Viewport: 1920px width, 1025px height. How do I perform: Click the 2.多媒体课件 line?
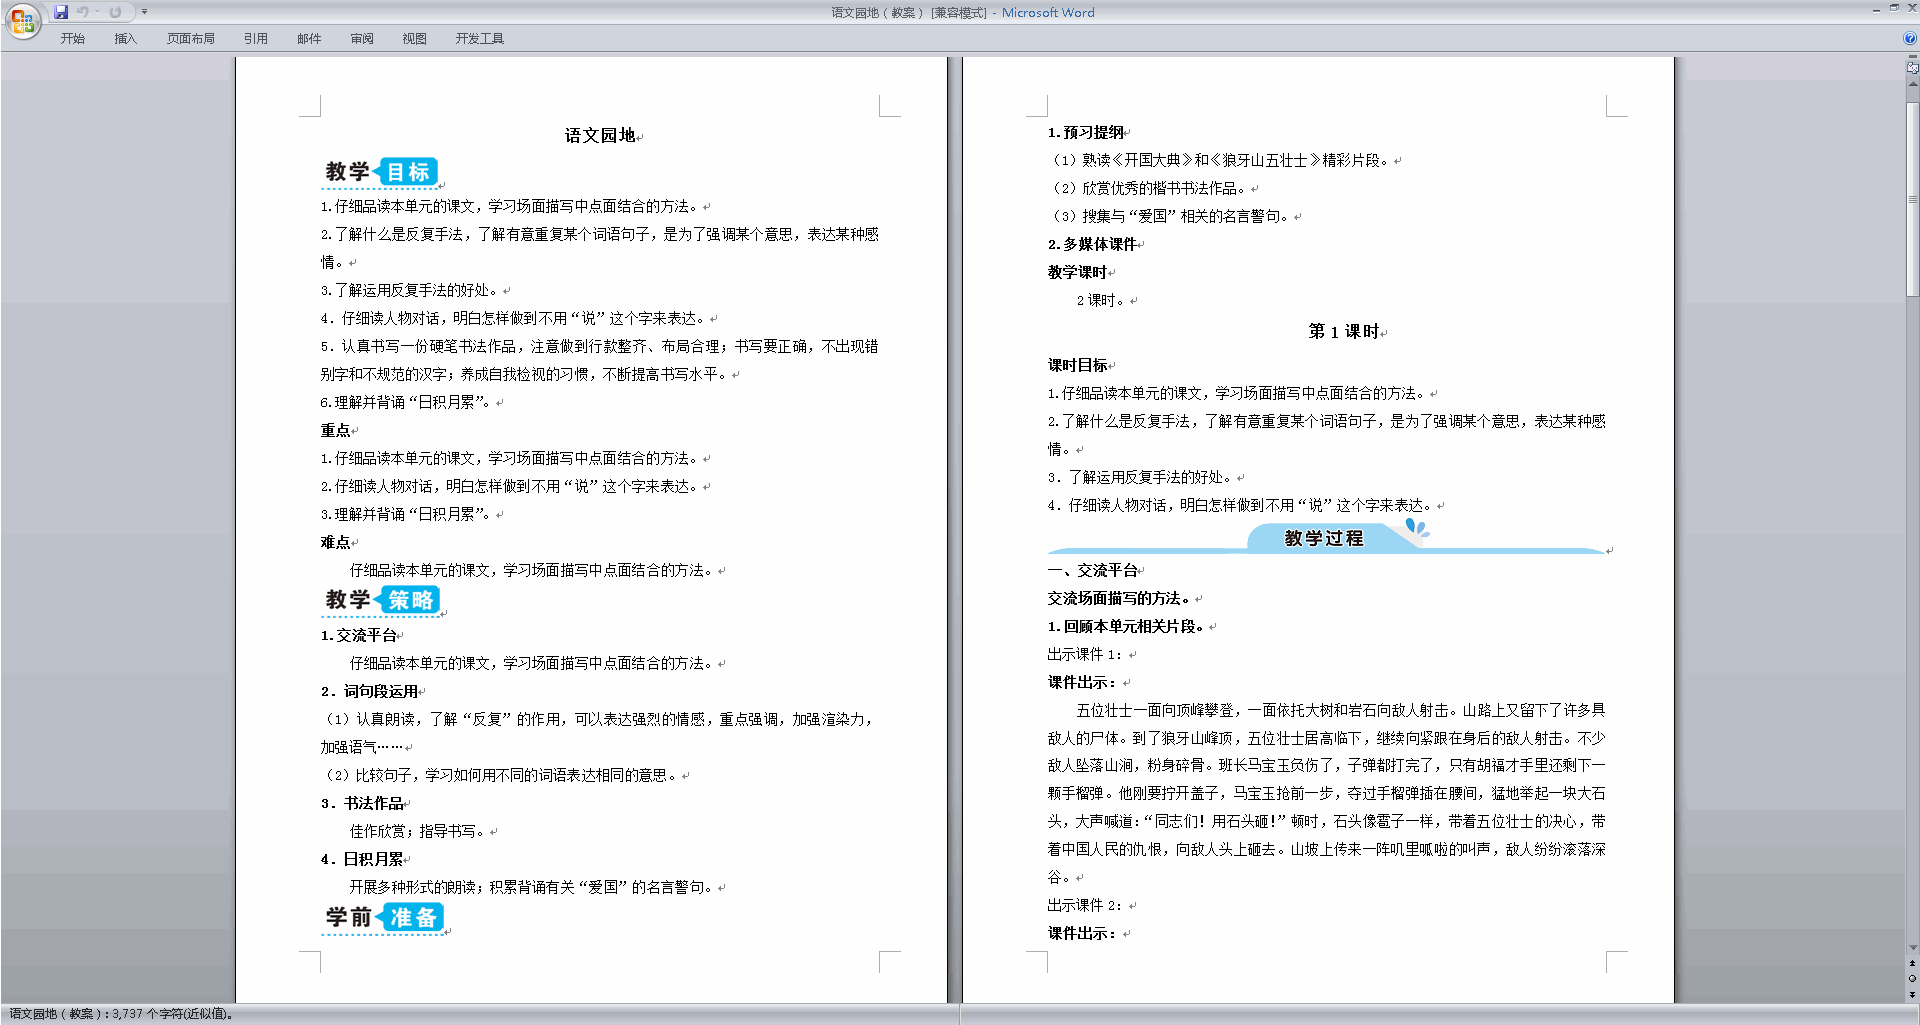click(1092, 244)
